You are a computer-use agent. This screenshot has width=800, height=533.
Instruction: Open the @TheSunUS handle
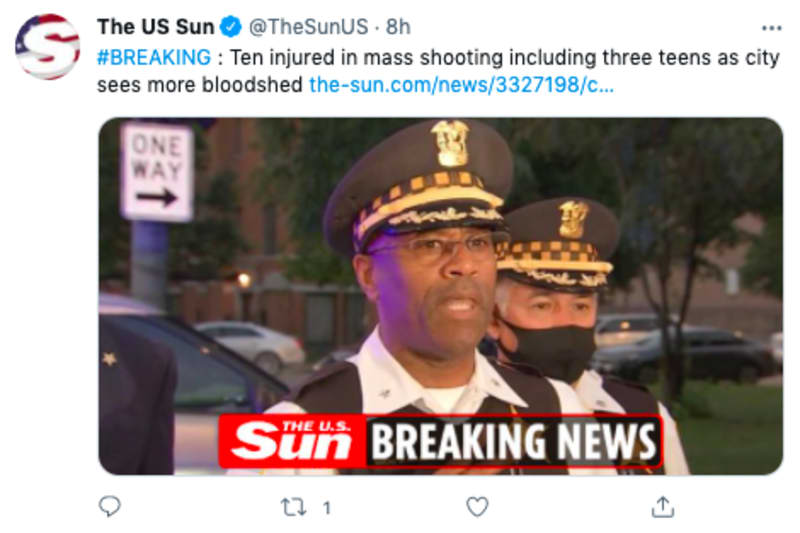308,27
